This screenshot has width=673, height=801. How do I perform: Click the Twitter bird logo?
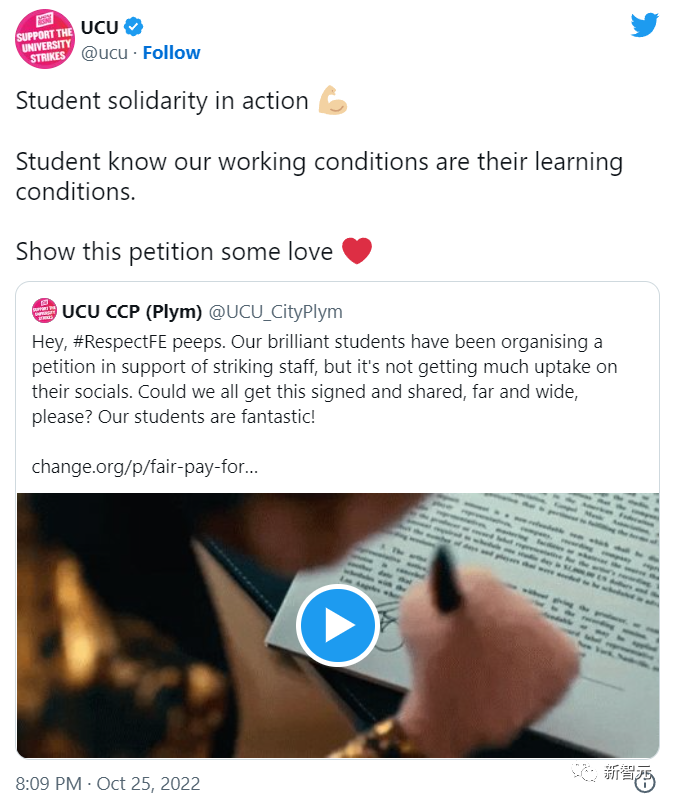[x=645, y=26]
